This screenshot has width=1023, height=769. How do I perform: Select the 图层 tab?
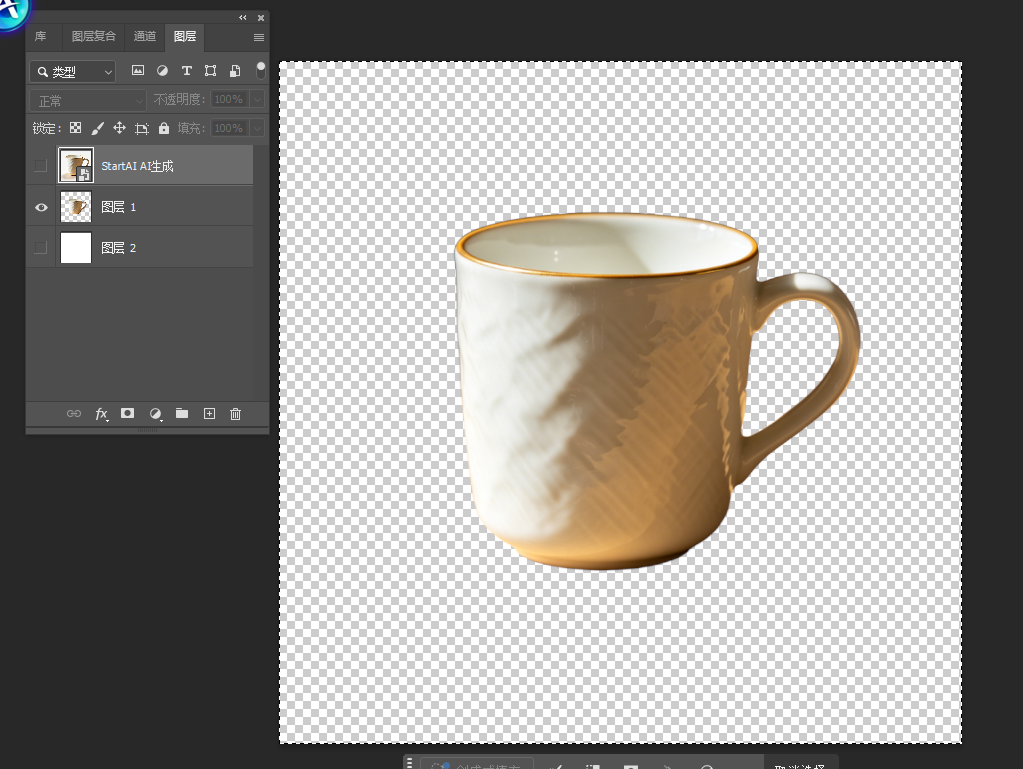point(185,37)
